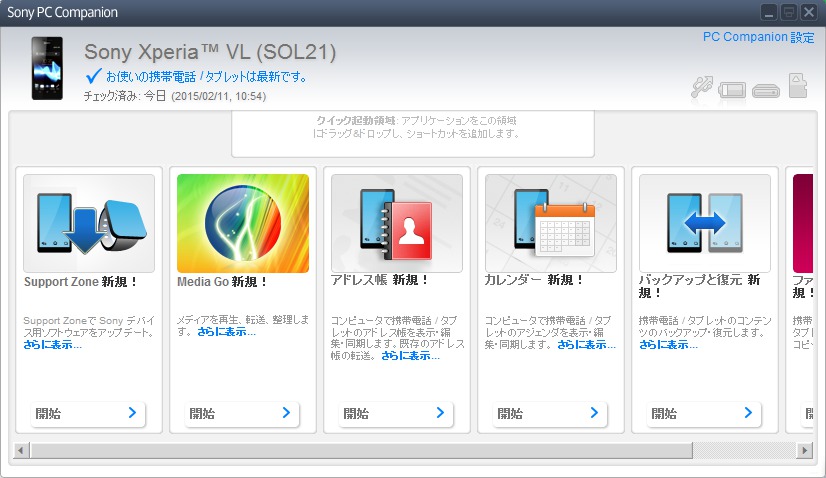Image resolution: width=826 pixels, height=478 pixels.
Task: Select the 'Media Go 新規！' title text
Action: 222,282
